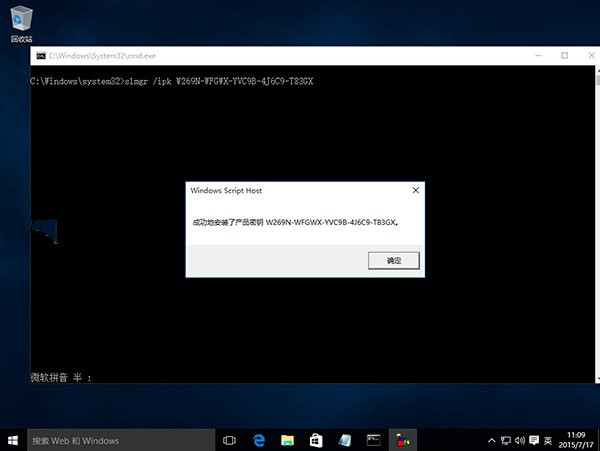The width and height of the screenshot is (600, 451).
Task: Select the colorful app icon on the taskbar
Action: coord(403,440)
